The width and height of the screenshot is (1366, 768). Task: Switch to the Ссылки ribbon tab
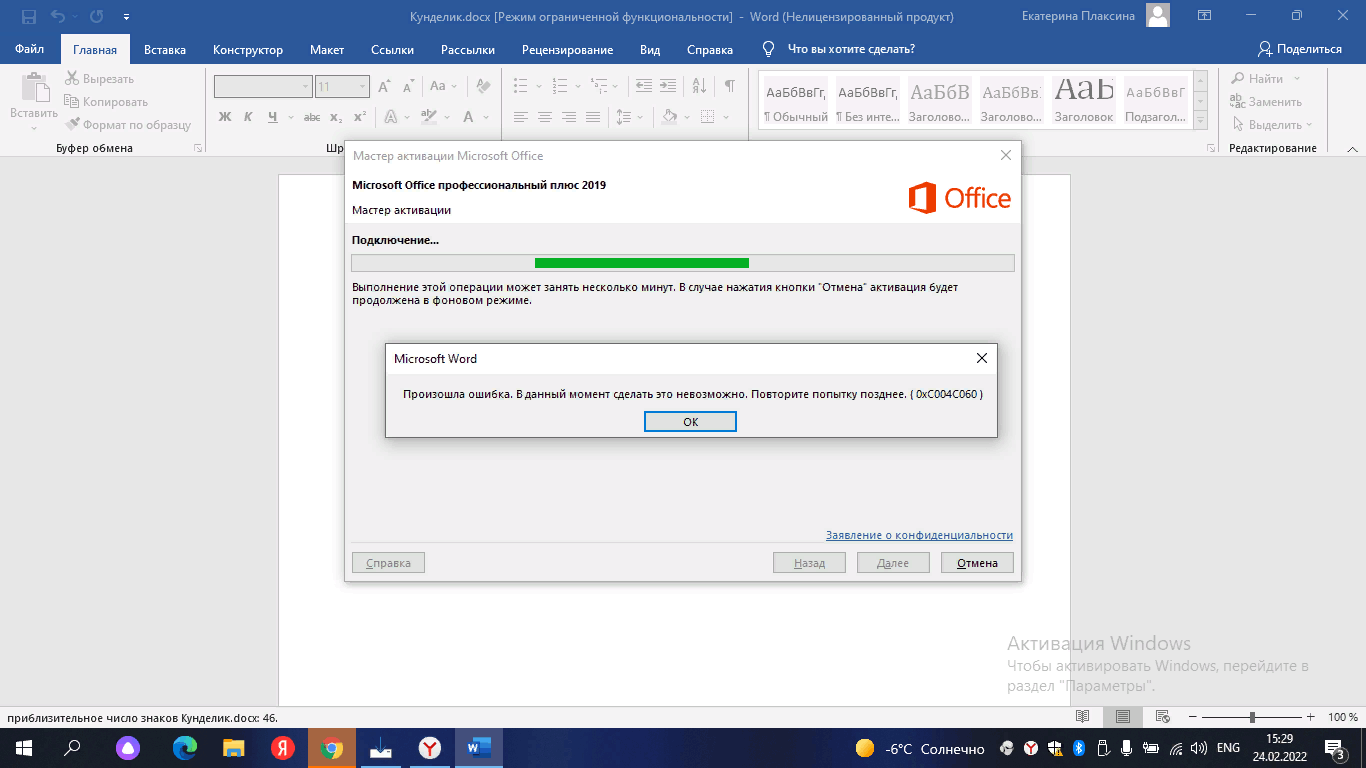pos(392,50)
